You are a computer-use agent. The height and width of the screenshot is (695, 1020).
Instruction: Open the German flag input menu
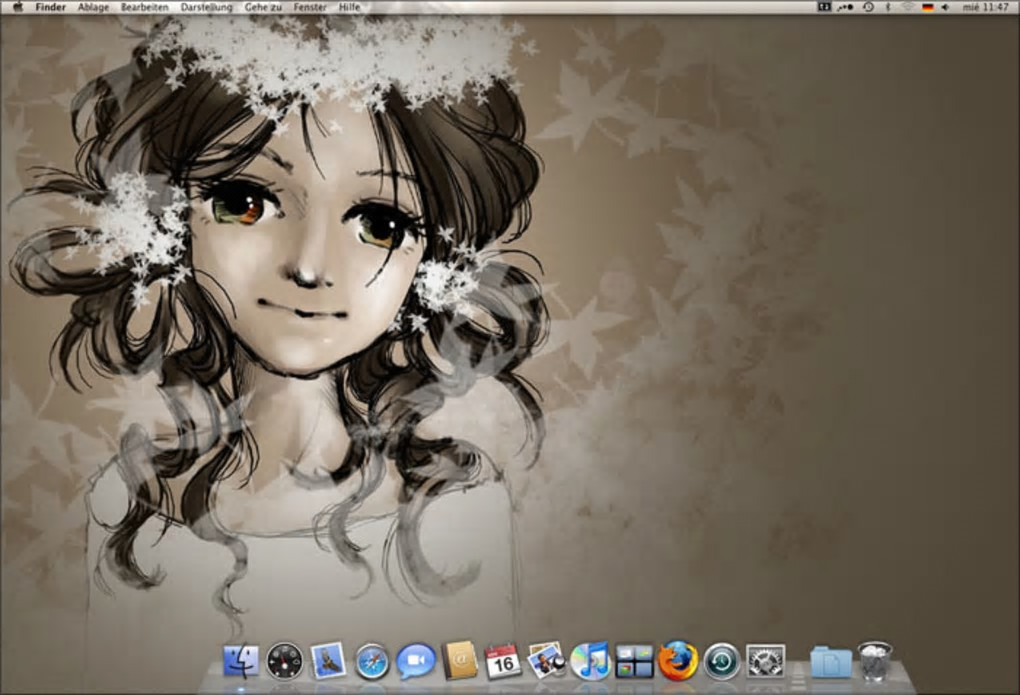(928, 7)
